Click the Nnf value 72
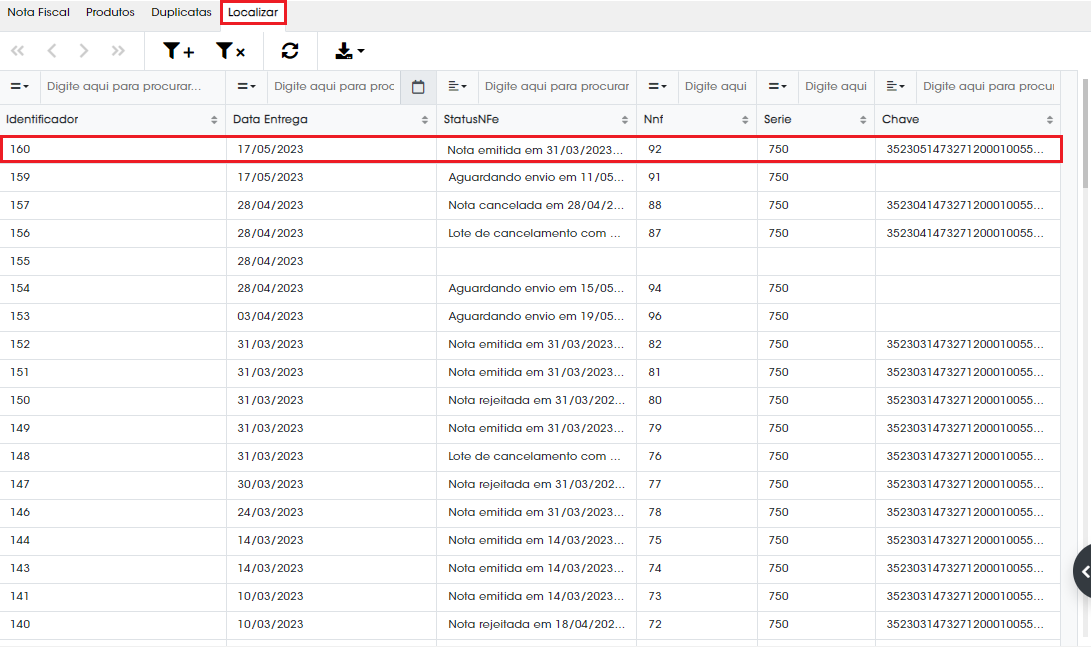Viewport: 1092px width, 647px height. click(655, 624)
